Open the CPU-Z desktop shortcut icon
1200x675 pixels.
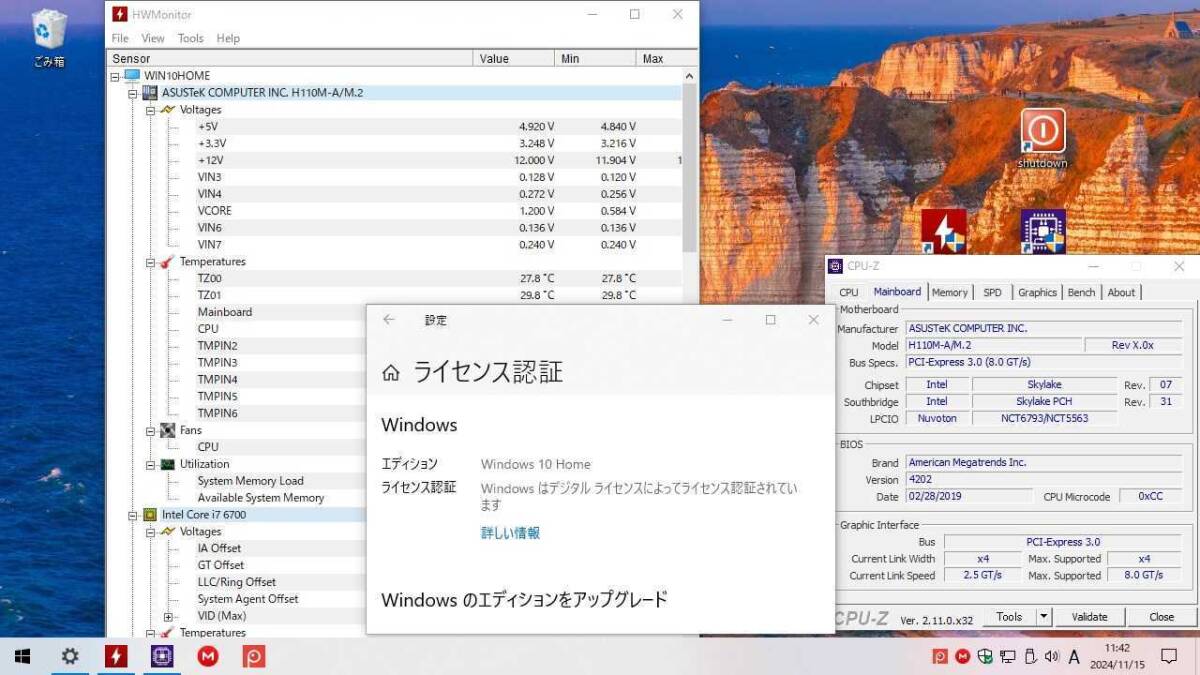click(1042, 232)
